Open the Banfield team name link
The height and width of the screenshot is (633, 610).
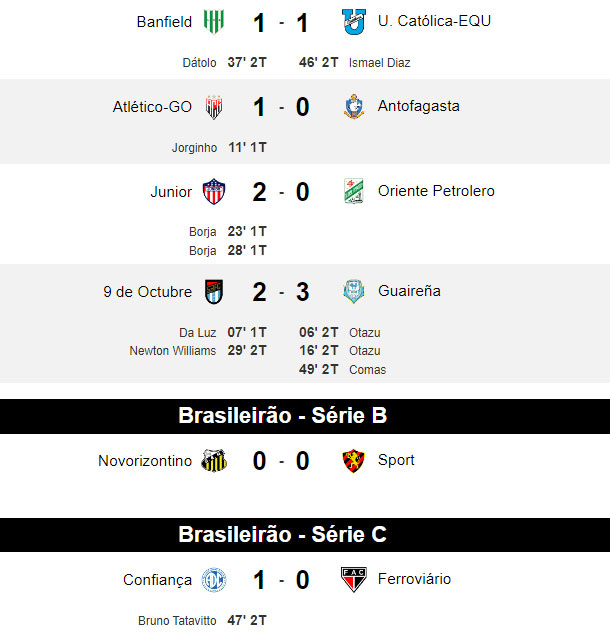click(x=164, y=22)
